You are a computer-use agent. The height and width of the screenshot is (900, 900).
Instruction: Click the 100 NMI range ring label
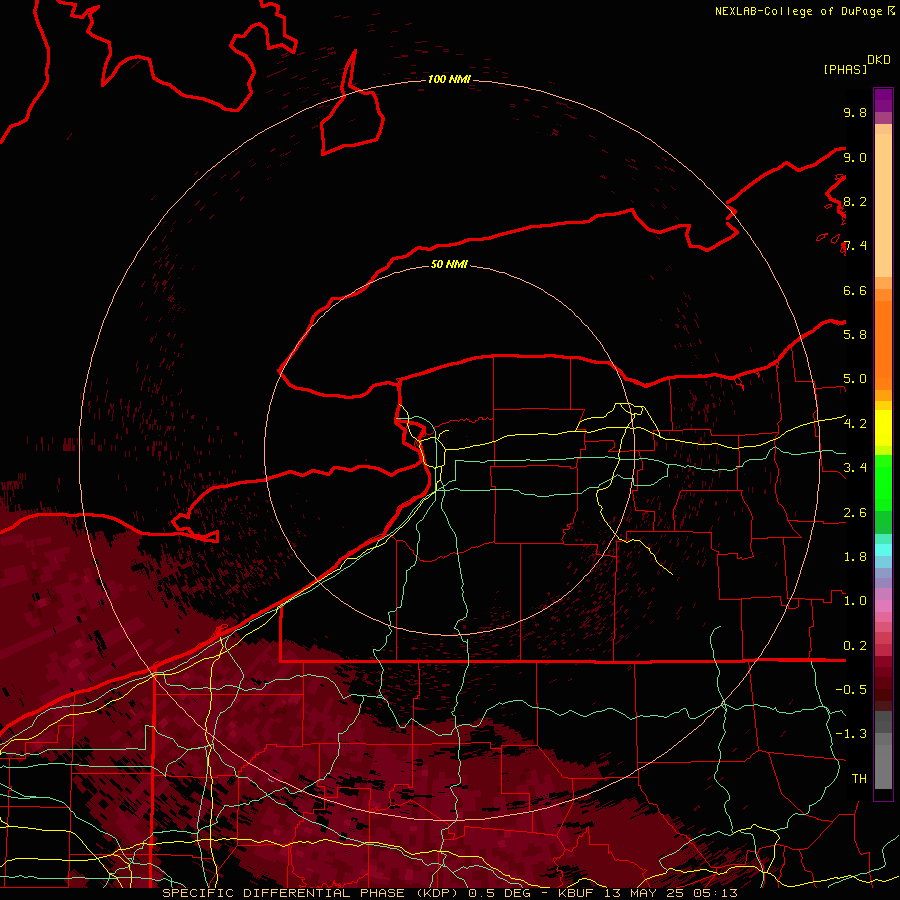449,79
